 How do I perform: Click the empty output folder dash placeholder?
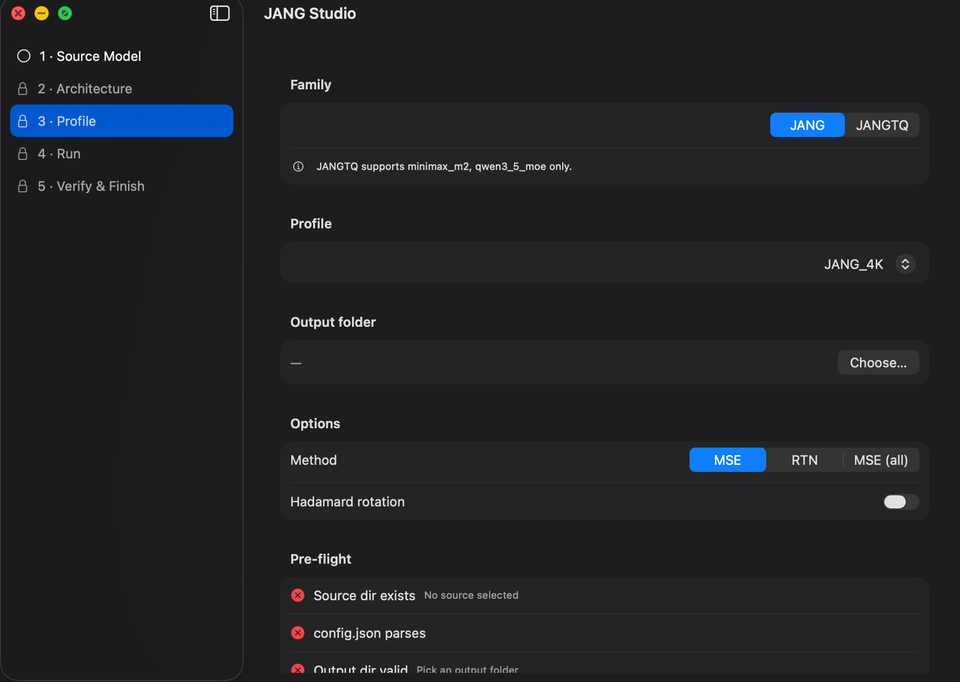pyautogui.click(x=296, y=363)
